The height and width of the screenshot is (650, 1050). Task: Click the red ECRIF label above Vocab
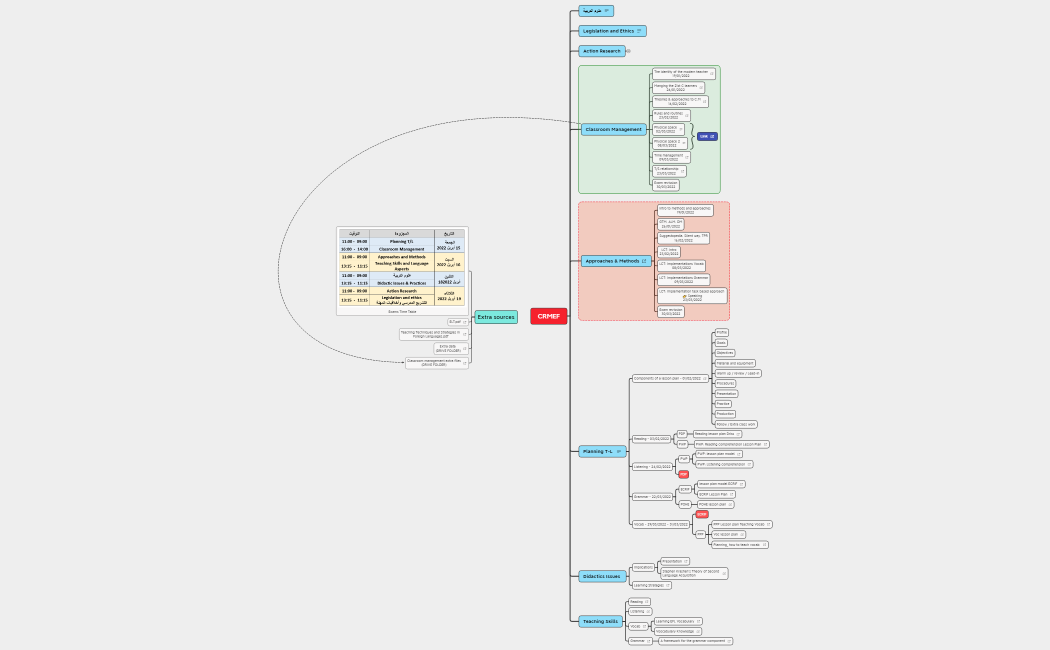pos(701,514)
